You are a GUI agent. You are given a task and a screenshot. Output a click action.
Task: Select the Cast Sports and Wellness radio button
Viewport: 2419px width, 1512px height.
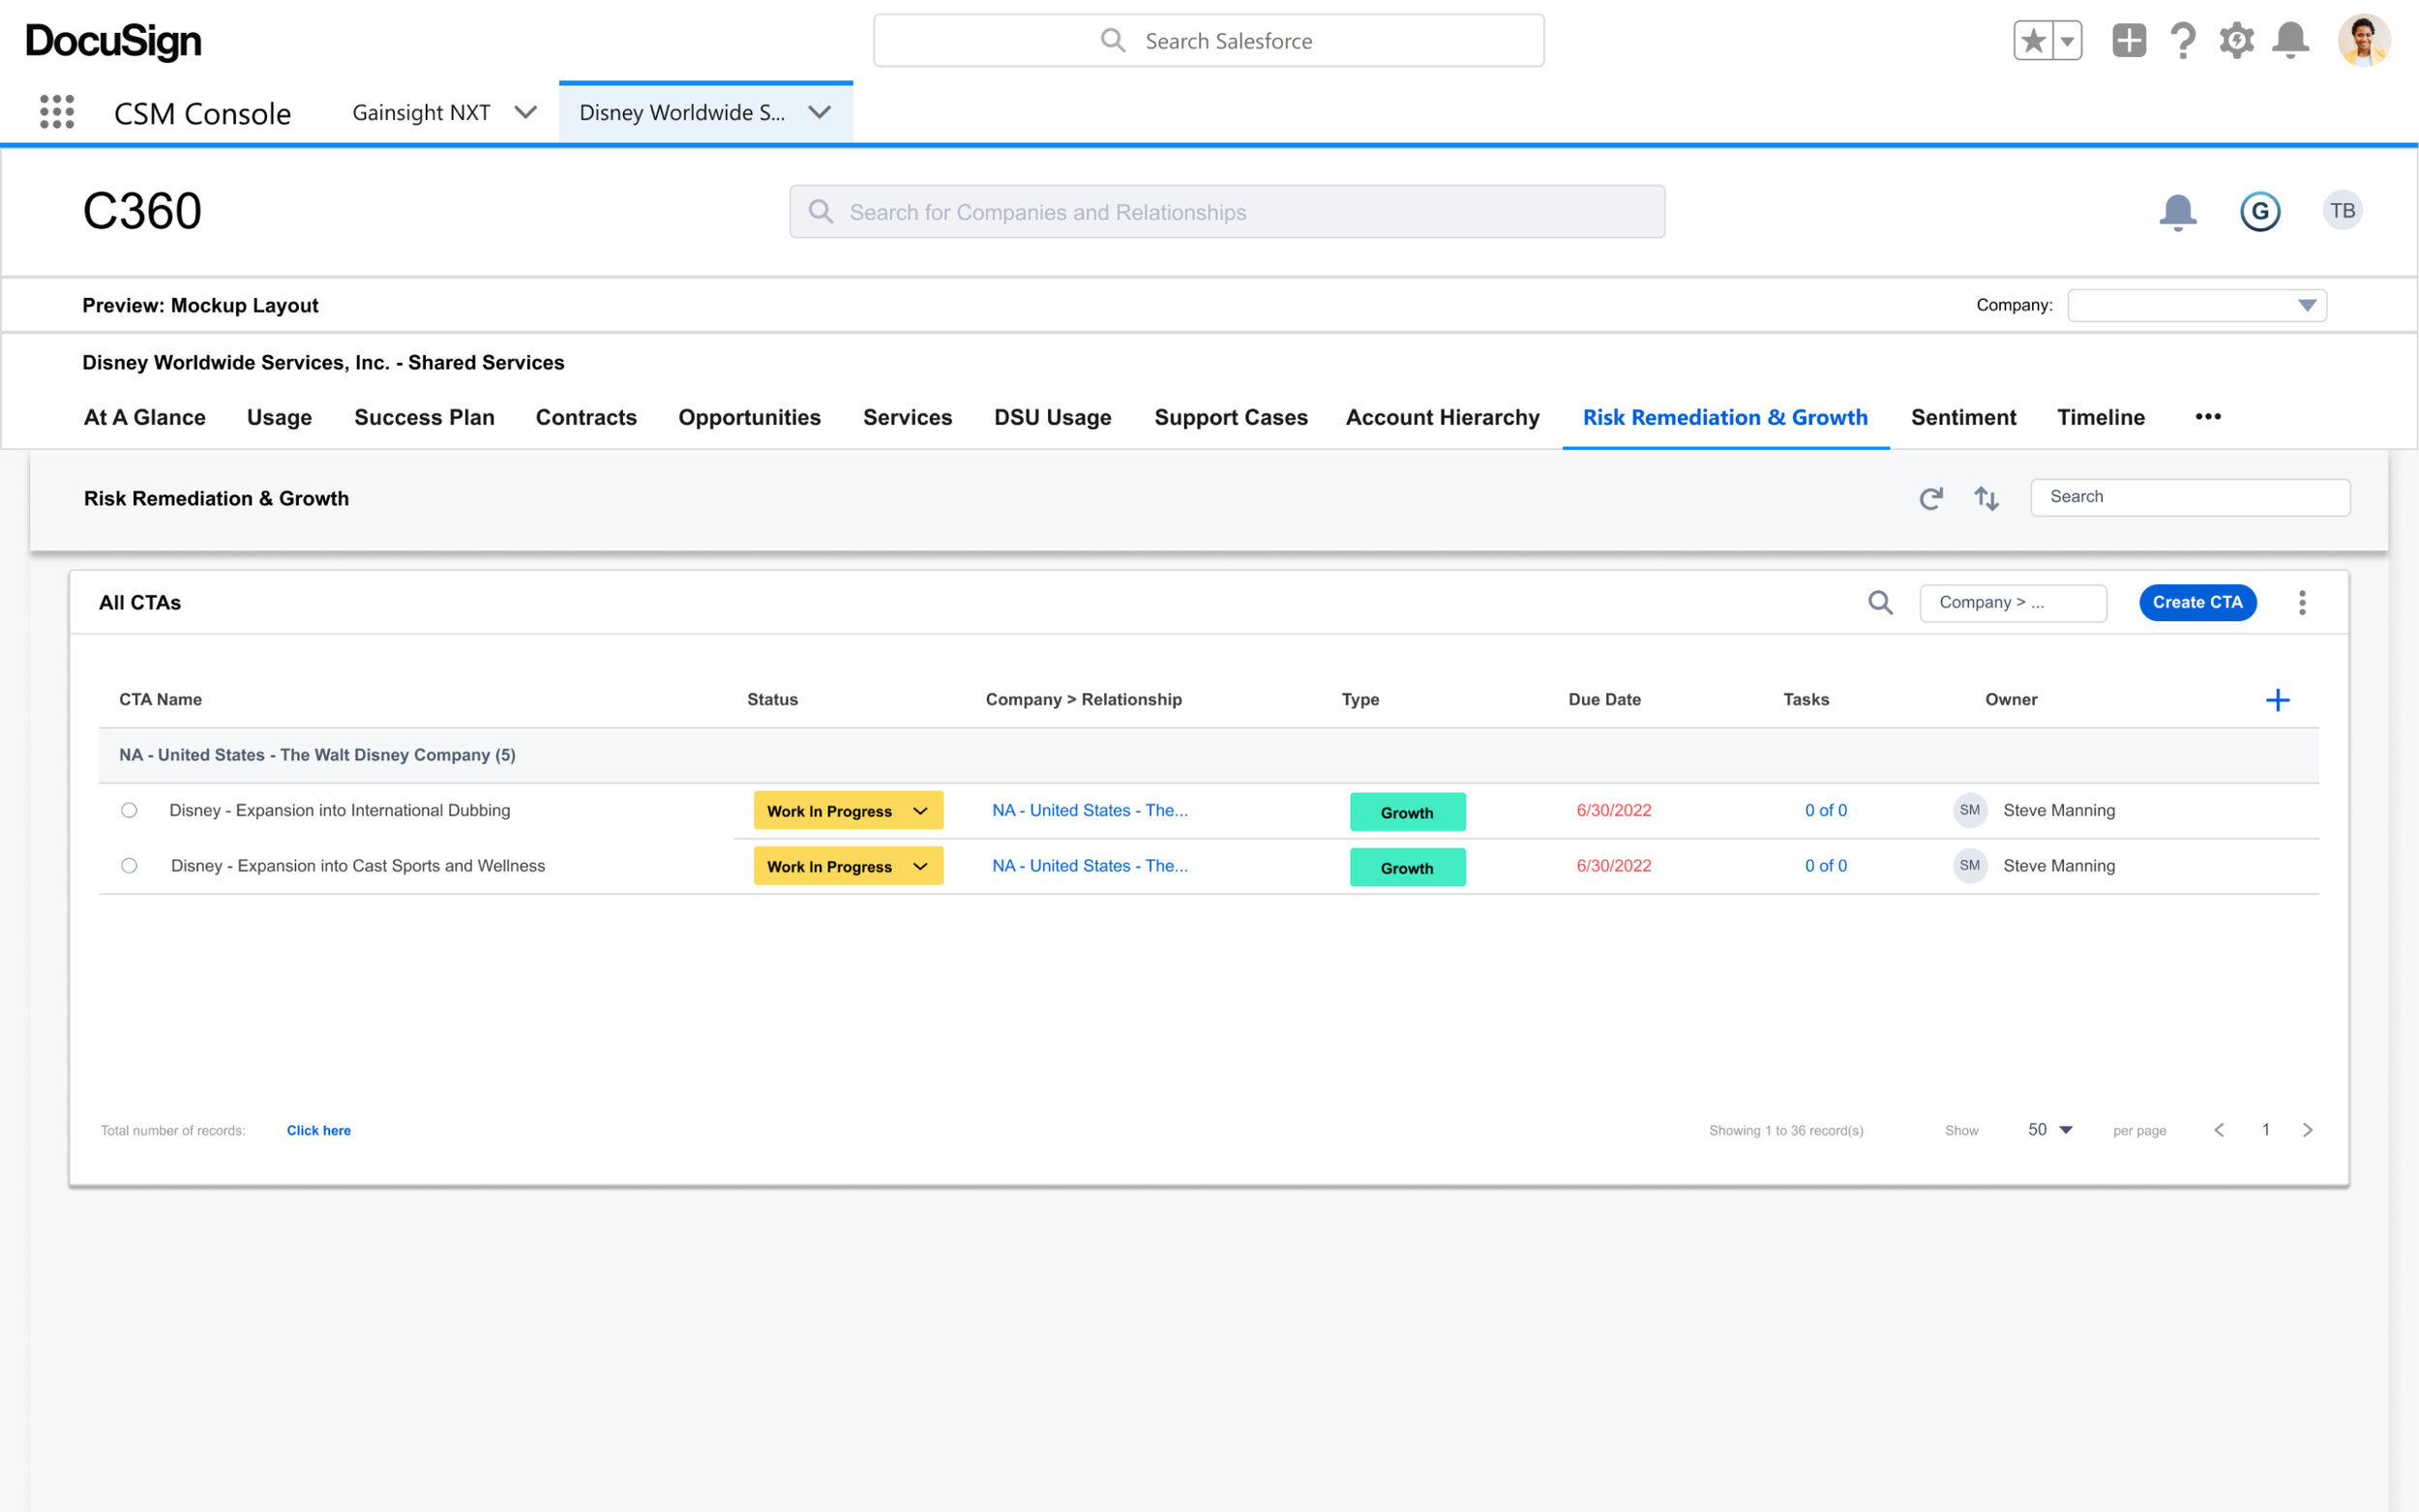(129, 866)
